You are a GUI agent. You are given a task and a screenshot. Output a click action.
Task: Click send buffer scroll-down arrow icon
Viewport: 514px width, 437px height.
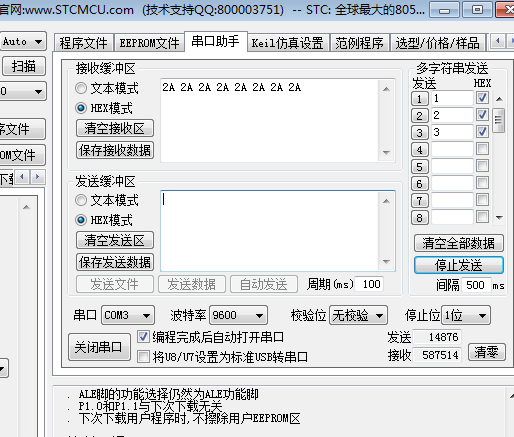386,262
